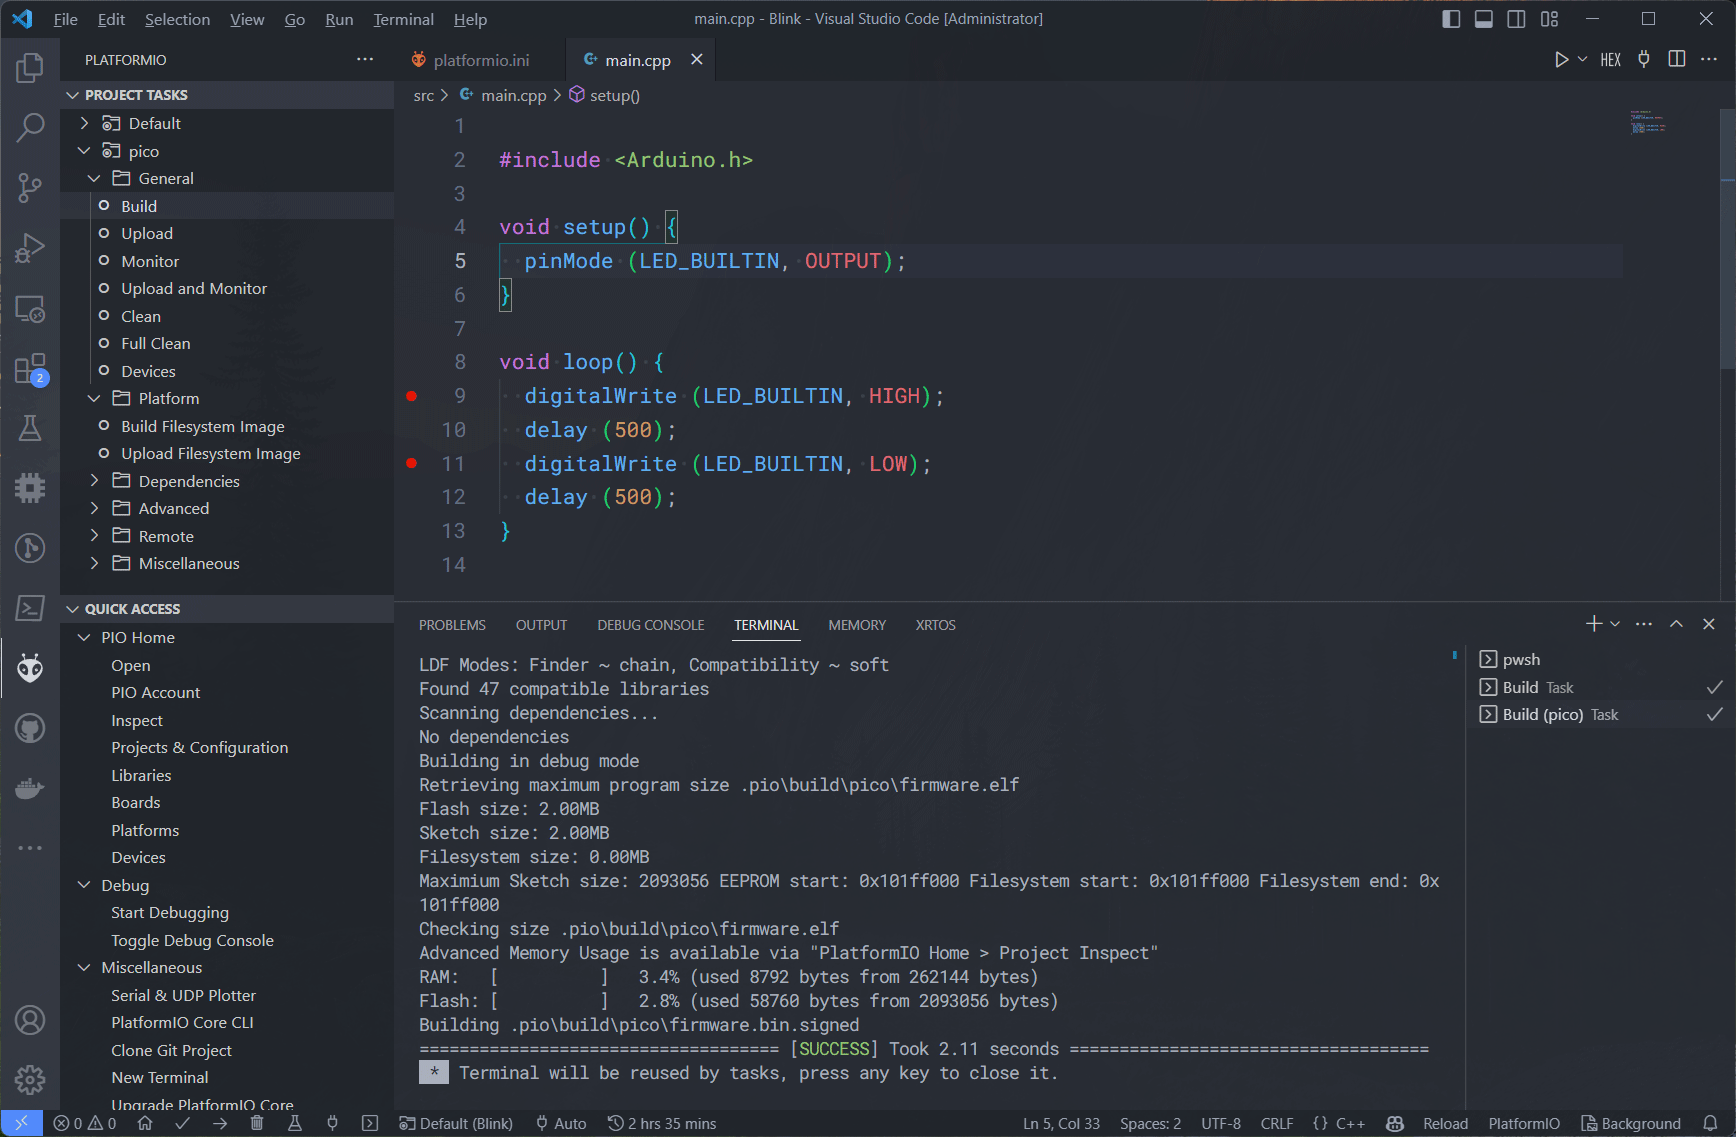
Task: Switch to MEMORY panel tab
Action: click(857, 625)
